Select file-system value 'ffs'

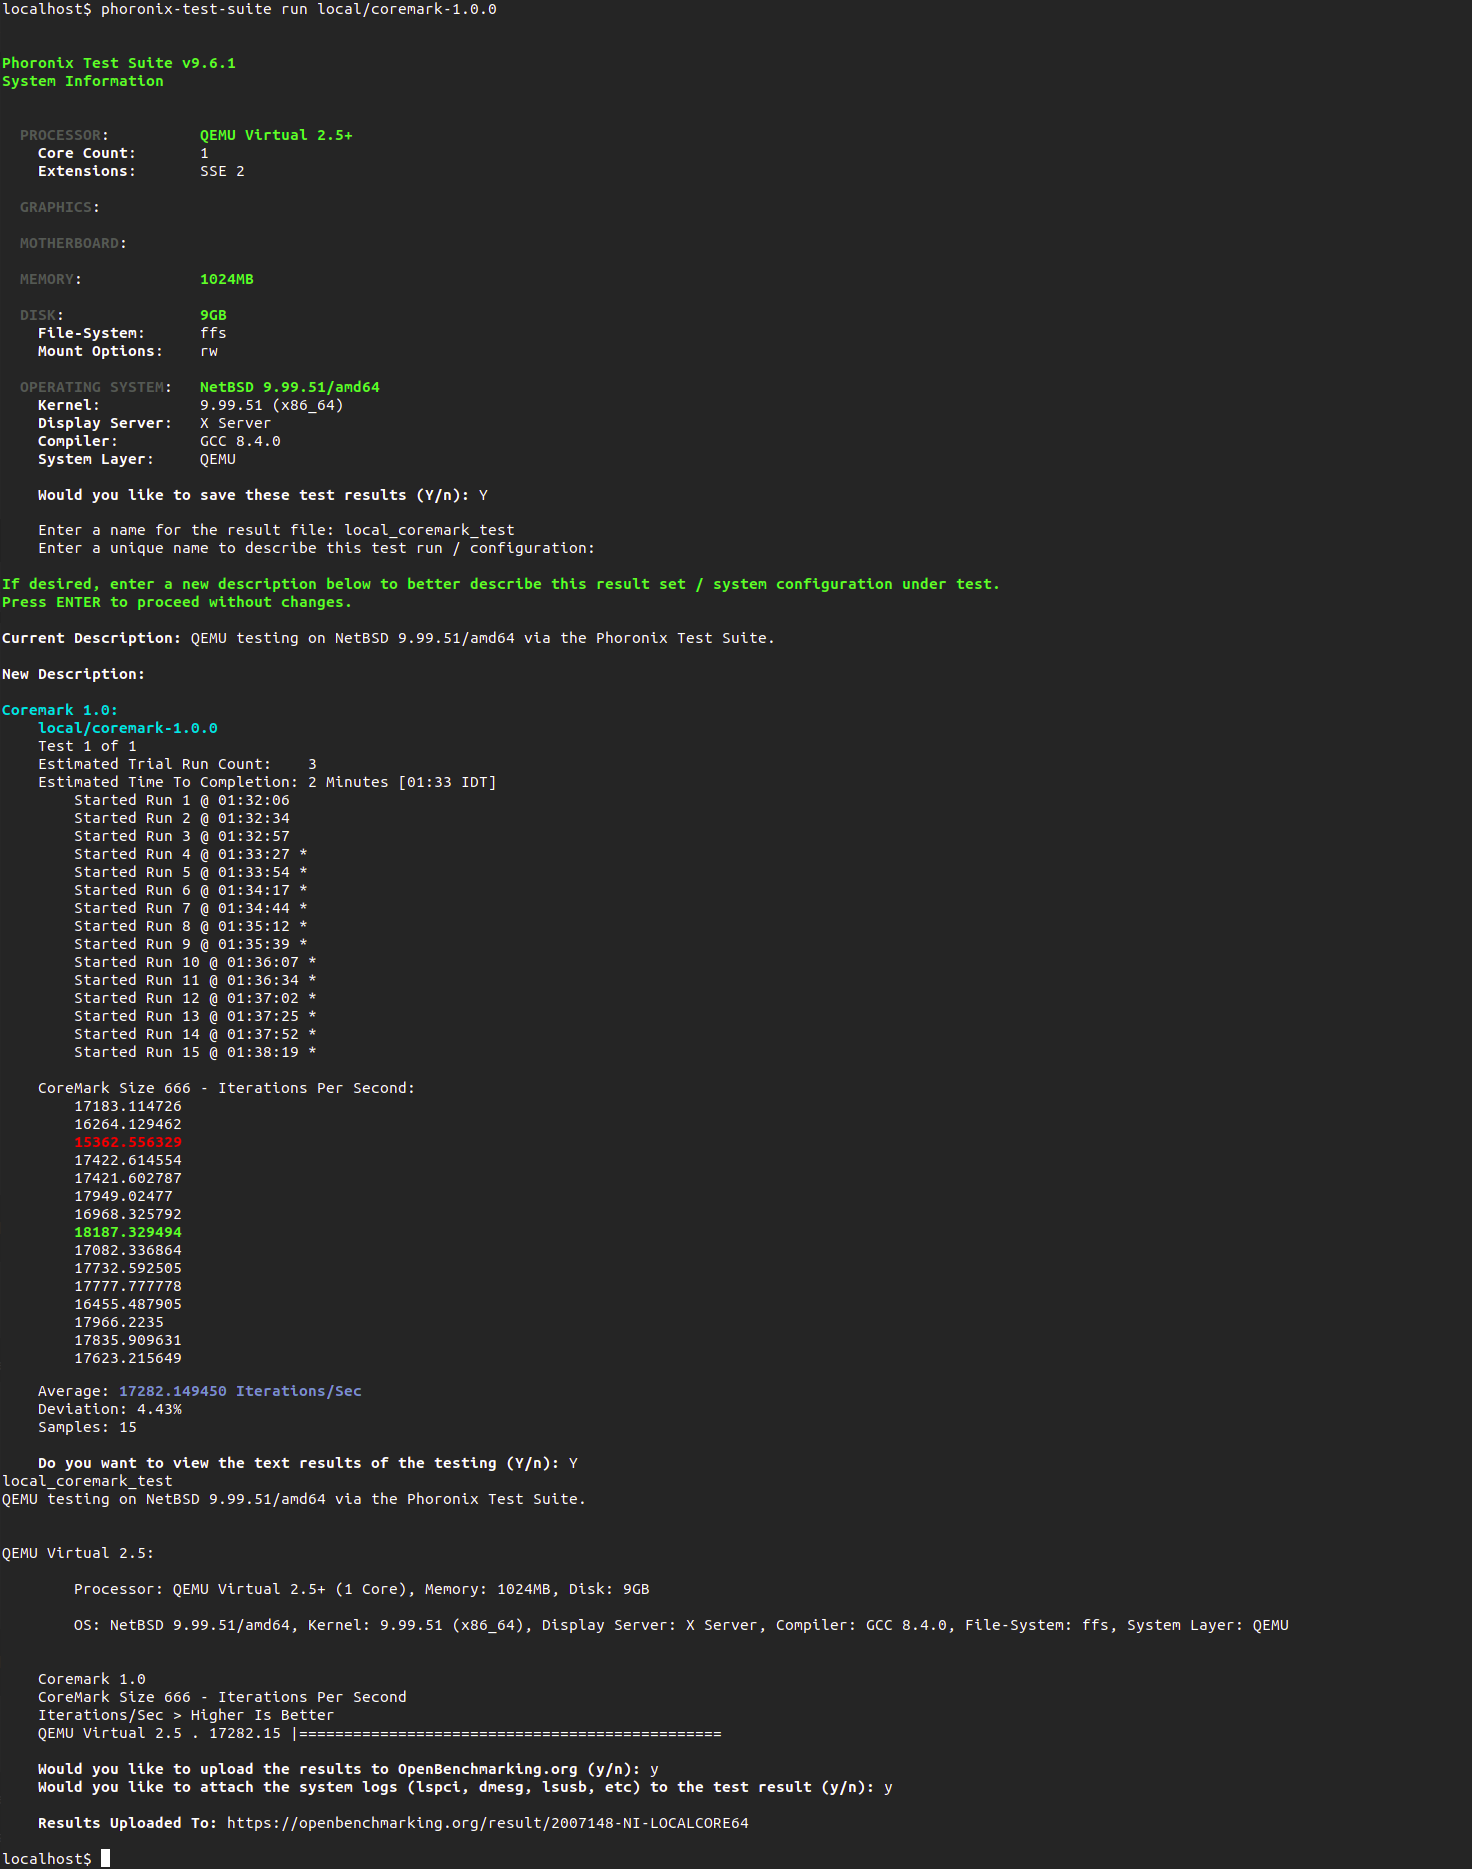[x=213, y=333]
